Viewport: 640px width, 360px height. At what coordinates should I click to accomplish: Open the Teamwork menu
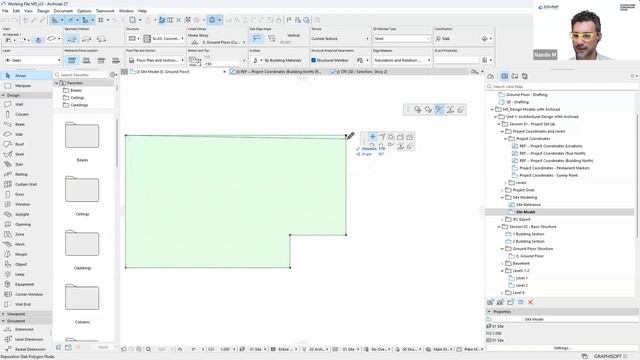[105, 11]
